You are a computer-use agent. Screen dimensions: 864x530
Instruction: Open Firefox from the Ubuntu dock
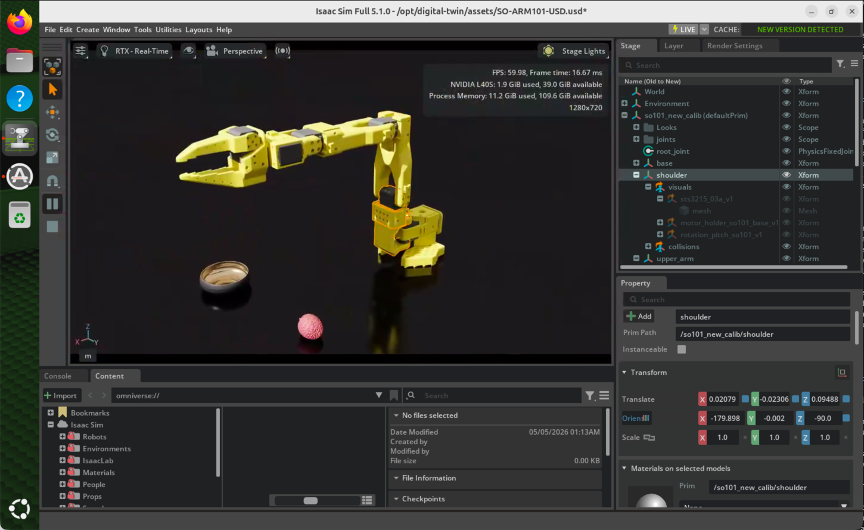tap(19, 23)
